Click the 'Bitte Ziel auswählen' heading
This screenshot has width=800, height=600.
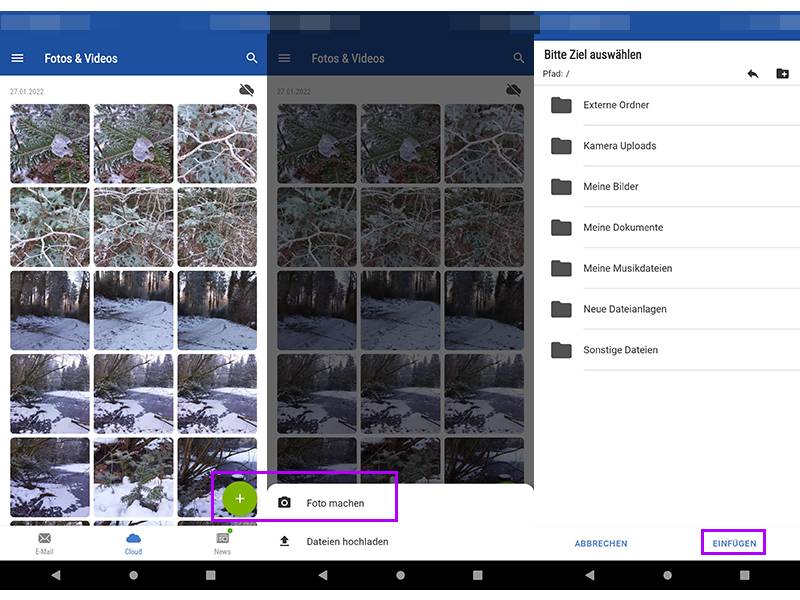[x=593, y=55]
